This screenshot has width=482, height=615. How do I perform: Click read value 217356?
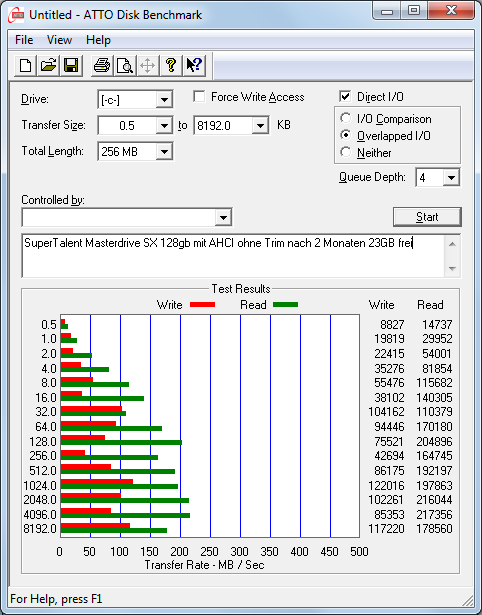click(434, 515)
